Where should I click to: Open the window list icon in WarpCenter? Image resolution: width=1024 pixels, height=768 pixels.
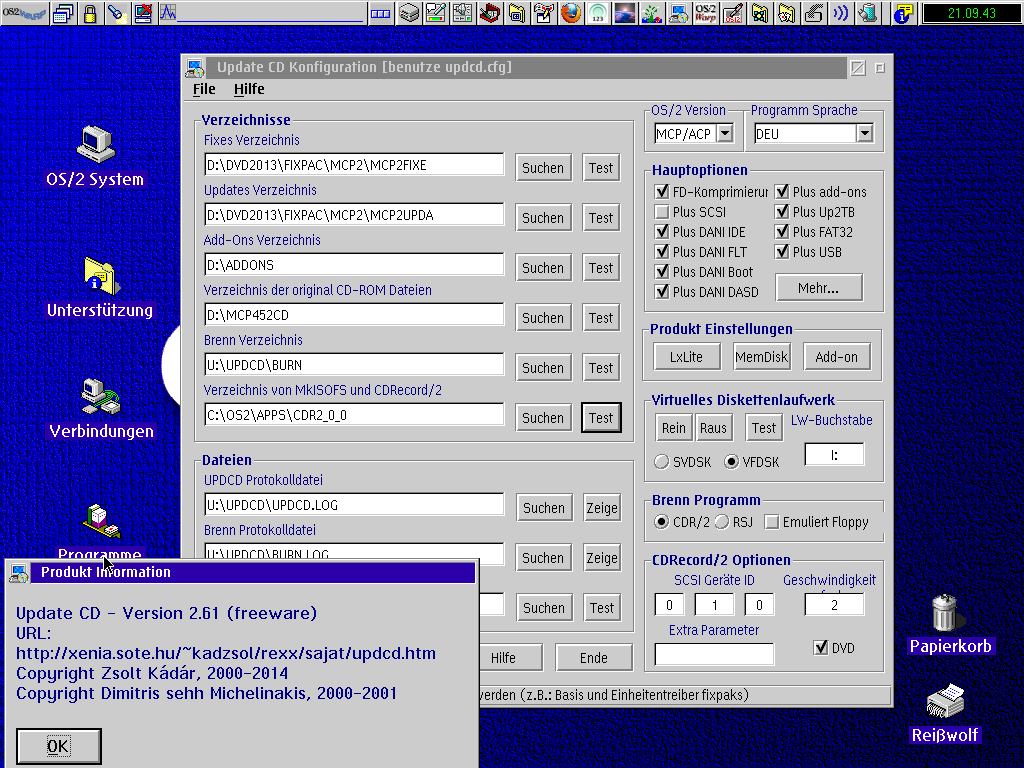pyautogui.click(x=63, y=13)
